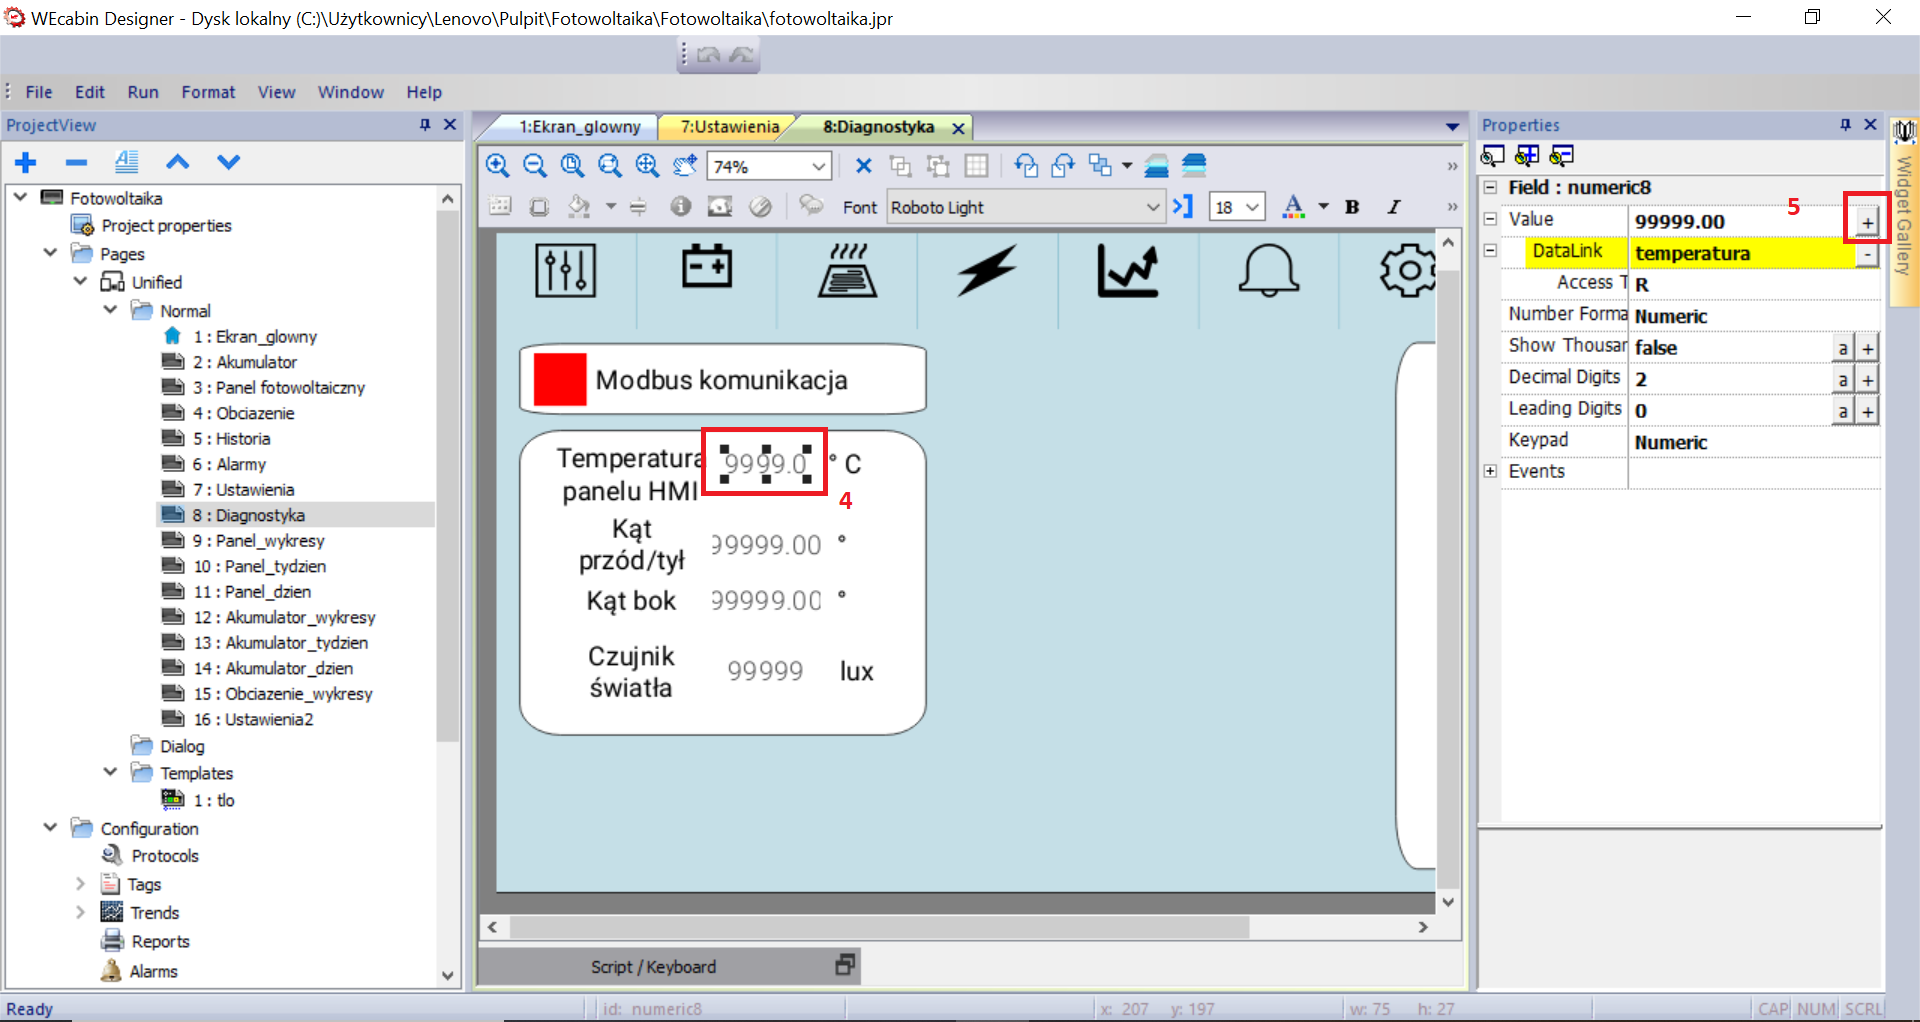Open the Script / Keyboard panel
The width and height of the screenshot is (1920, 1022).
point(653,967)
